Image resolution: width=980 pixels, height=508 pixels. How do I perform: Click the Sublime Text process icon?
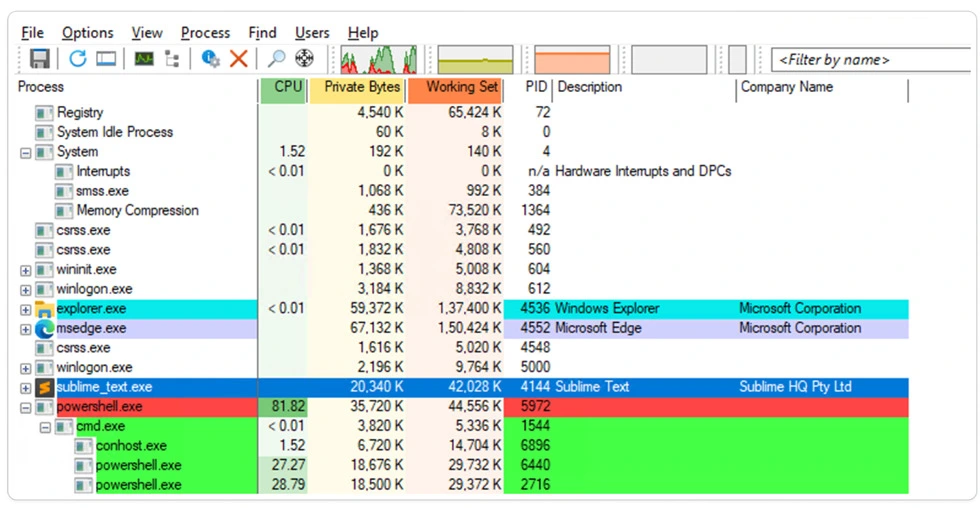coord(44,387)
